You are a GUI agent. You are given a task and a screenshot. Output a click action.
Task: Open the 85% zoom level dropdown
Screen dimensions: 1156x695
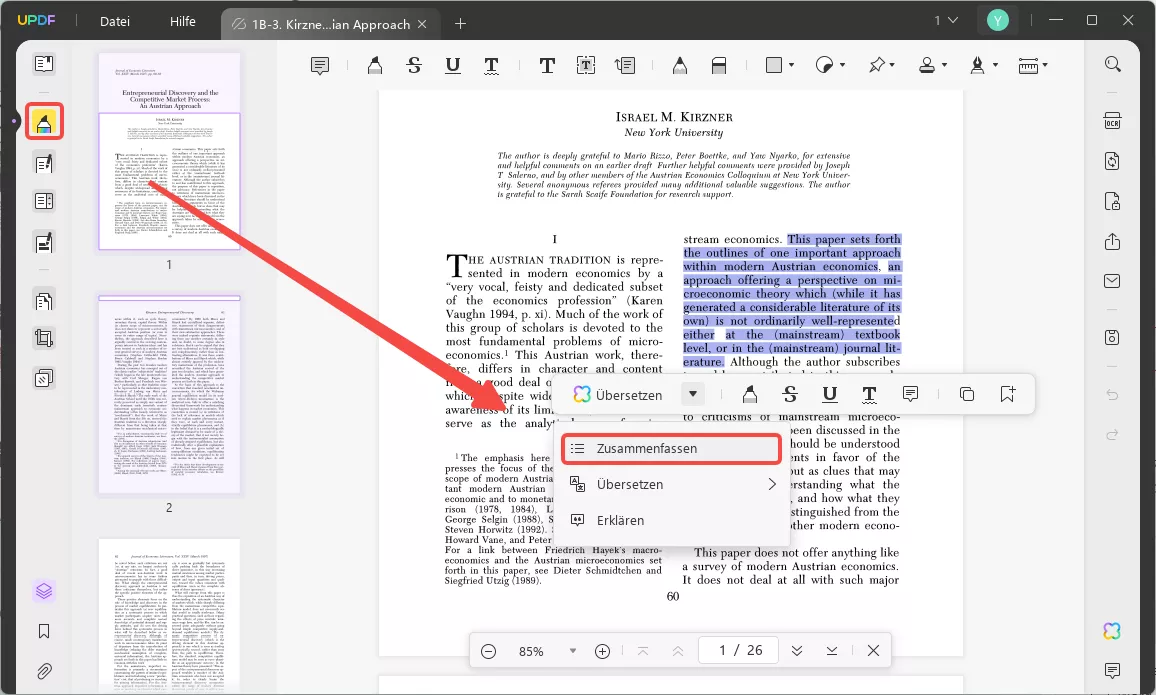572,651
